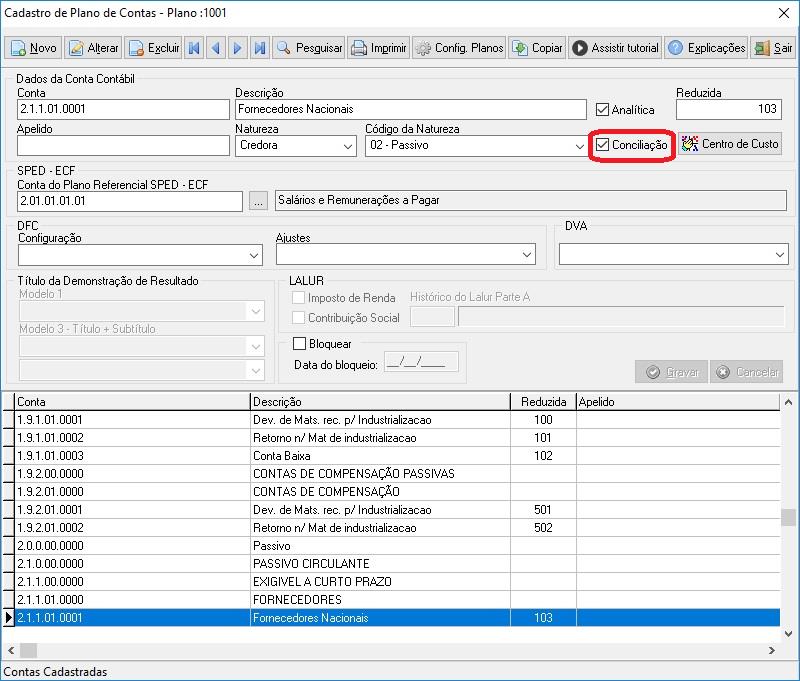Open Config. Planos settings
This screenshot has width=800, height=681.
pos(458,48)
